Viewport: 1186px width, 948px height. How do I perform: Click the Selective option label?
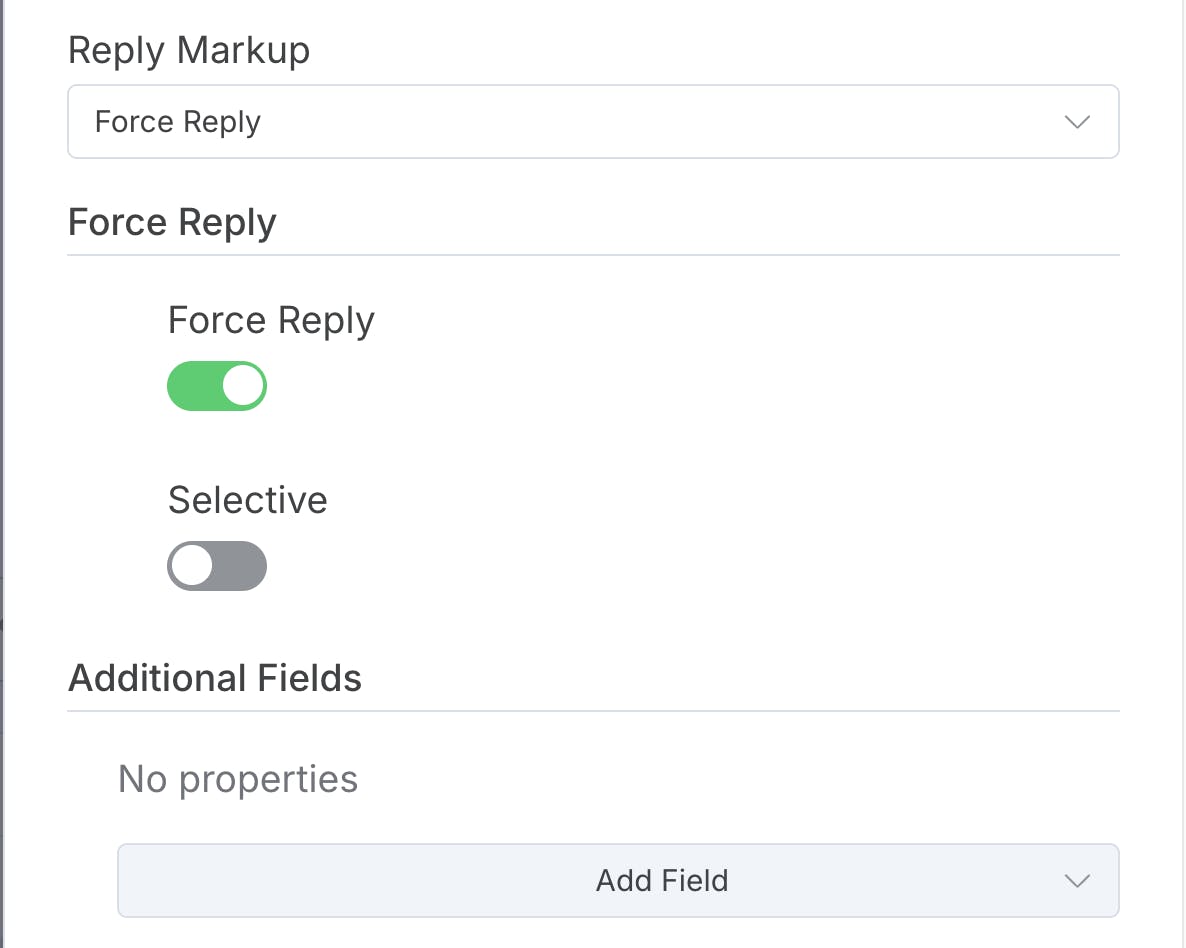[x=247, y=500]
